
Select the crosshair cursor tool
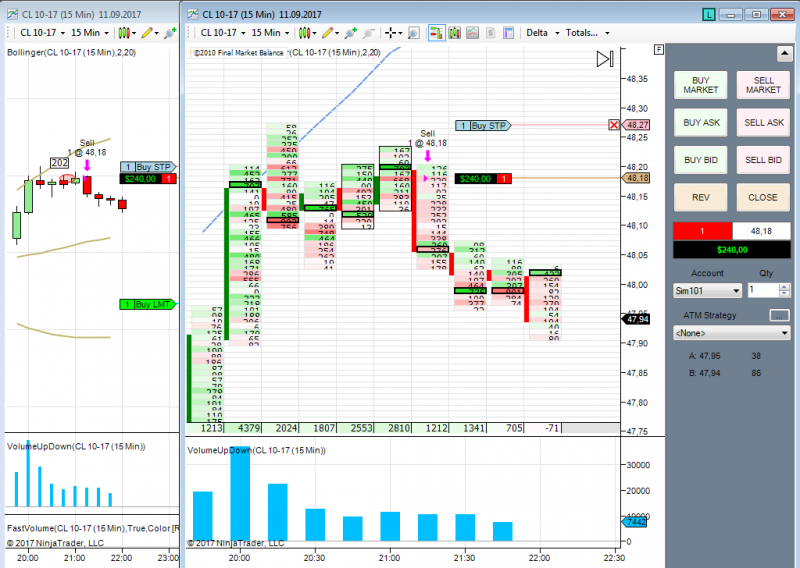tap(390, 33)
